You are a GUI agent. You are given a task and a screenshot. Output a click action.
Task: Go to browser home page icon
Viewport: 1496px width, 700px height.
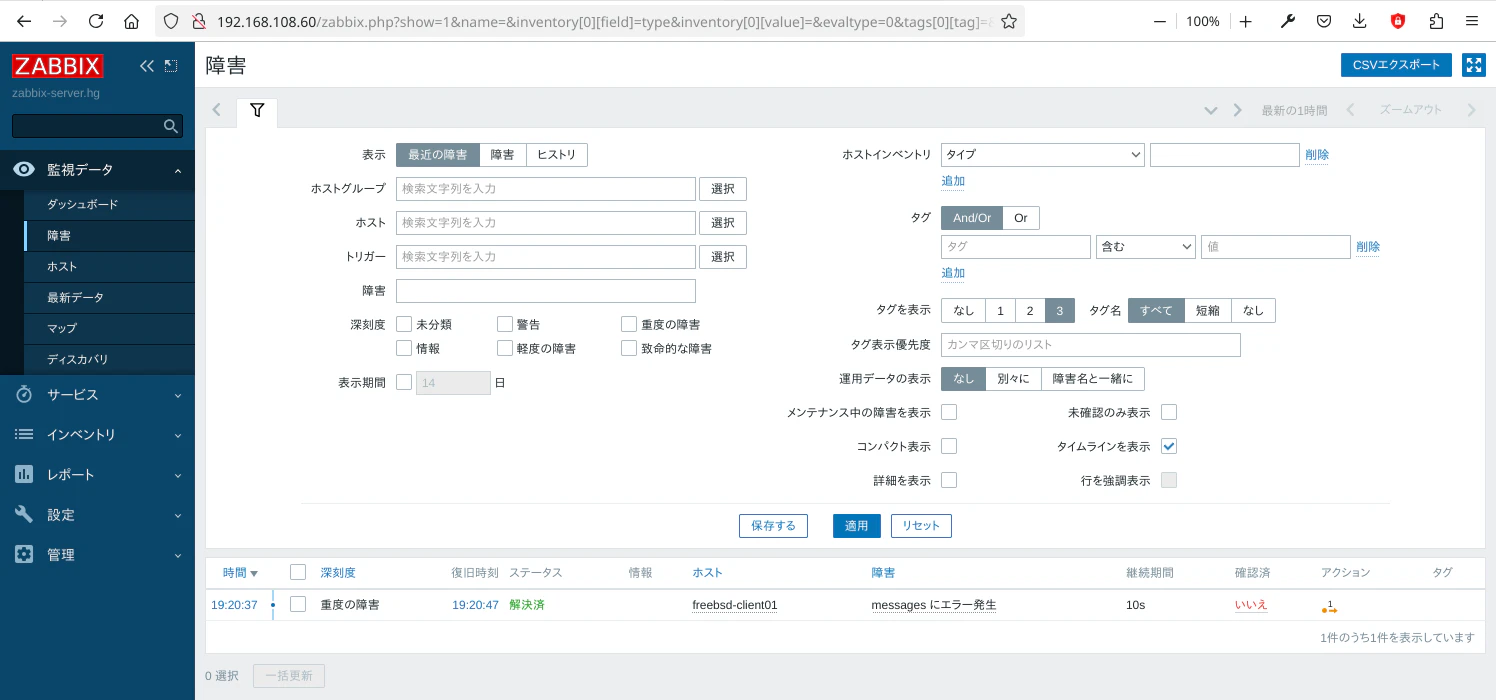pos(132,21)
